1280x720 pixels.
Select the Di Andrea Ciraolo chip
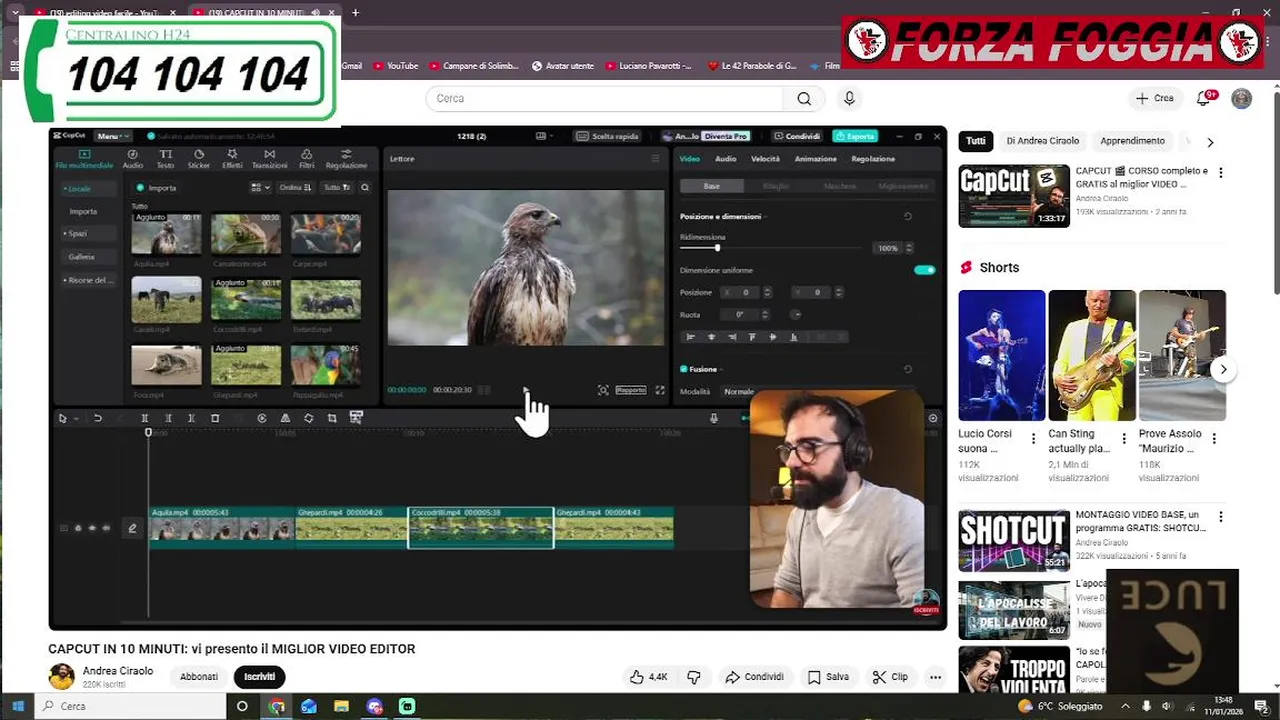tap(1042, 141)
